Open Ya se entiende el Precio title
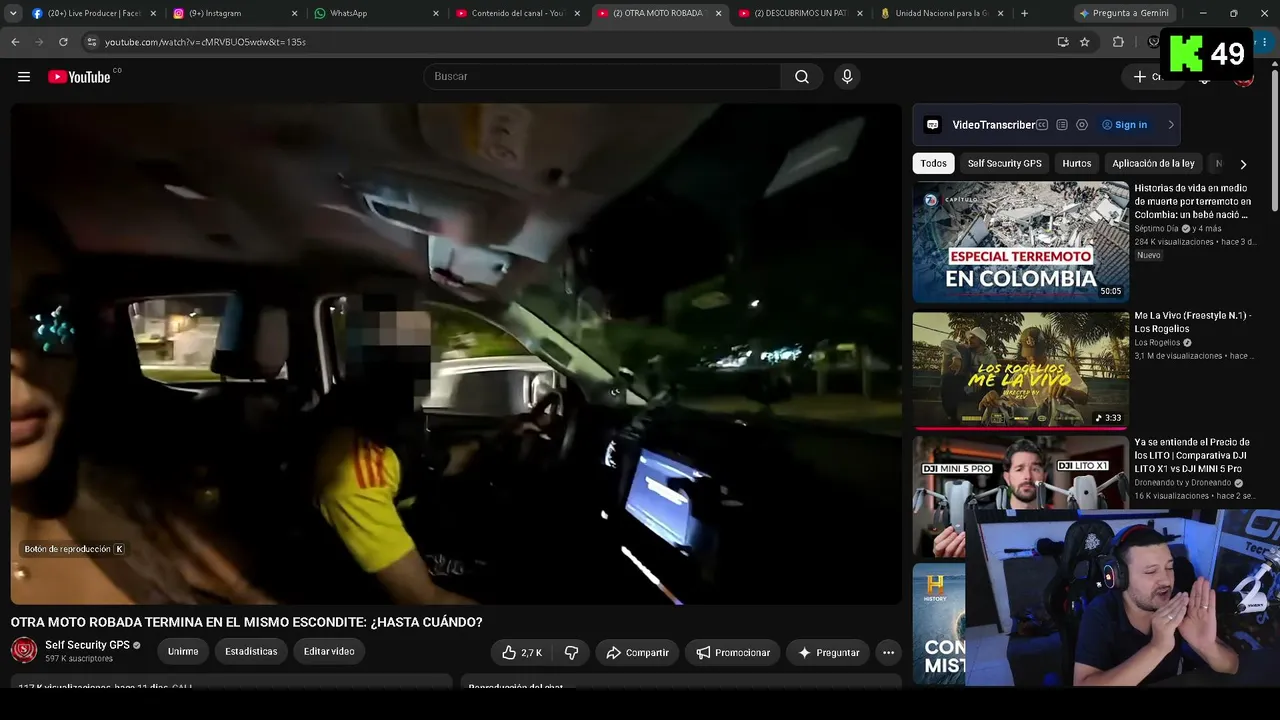 [x=1192, y=455]
